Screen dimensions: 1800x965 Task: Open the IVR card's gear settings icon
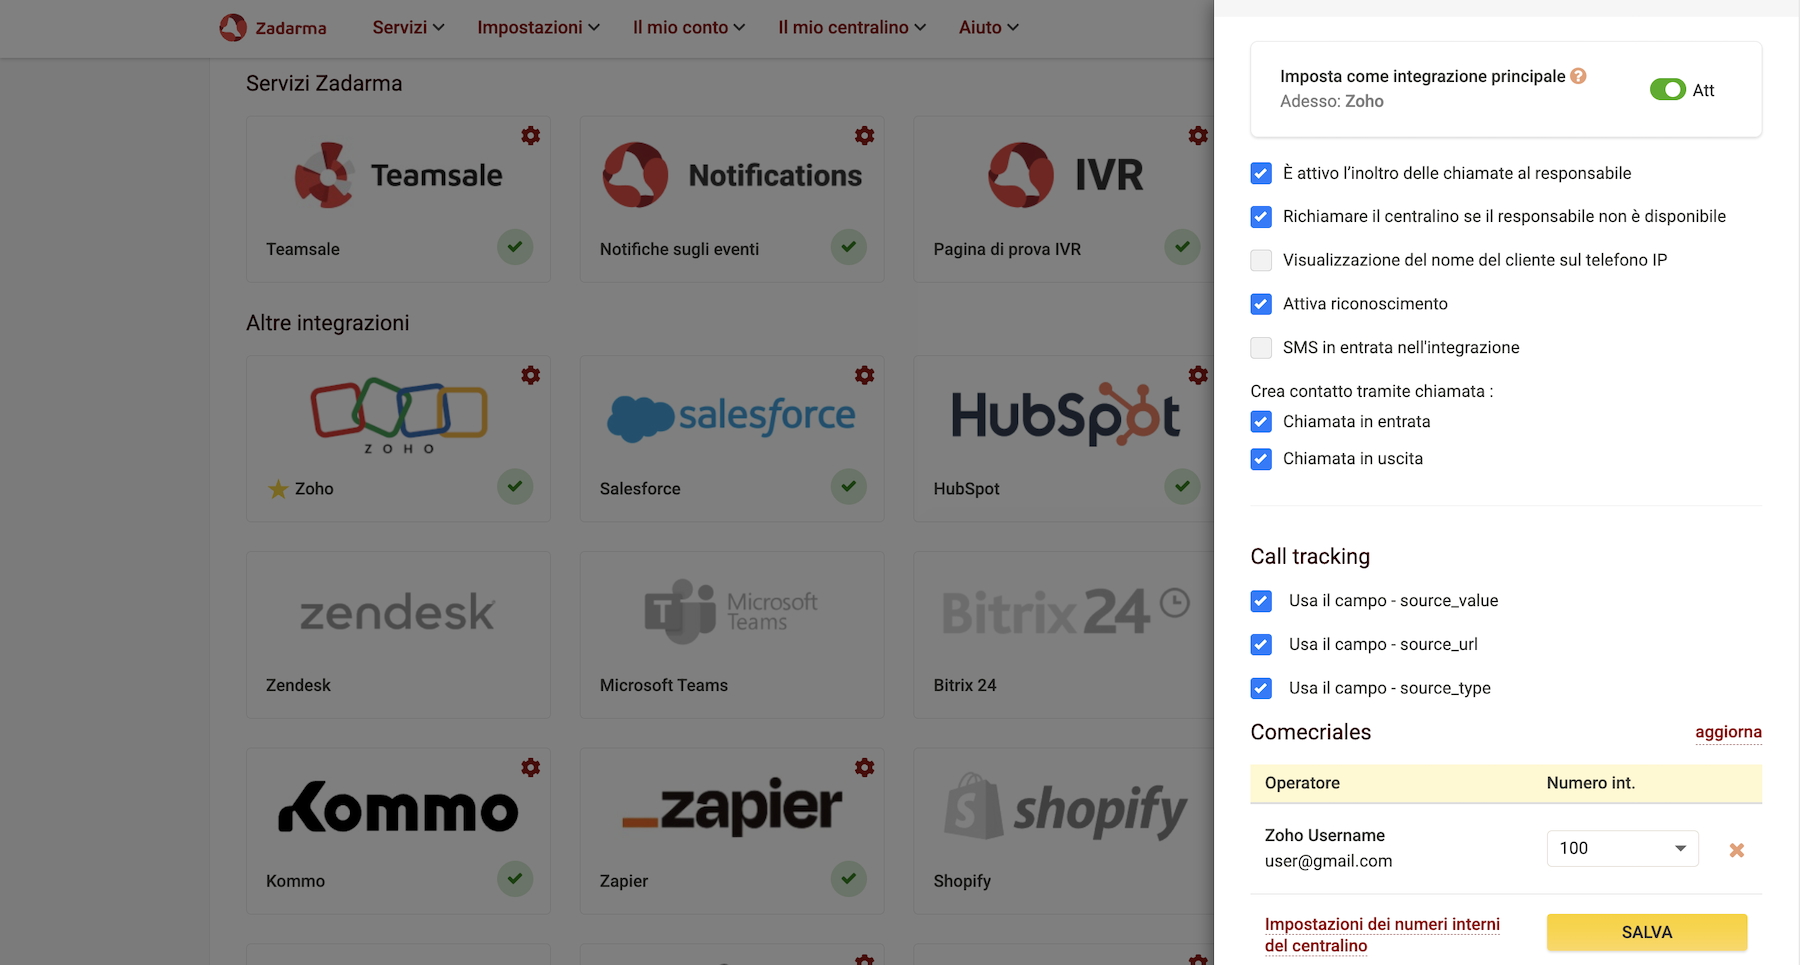[1198, 135]
